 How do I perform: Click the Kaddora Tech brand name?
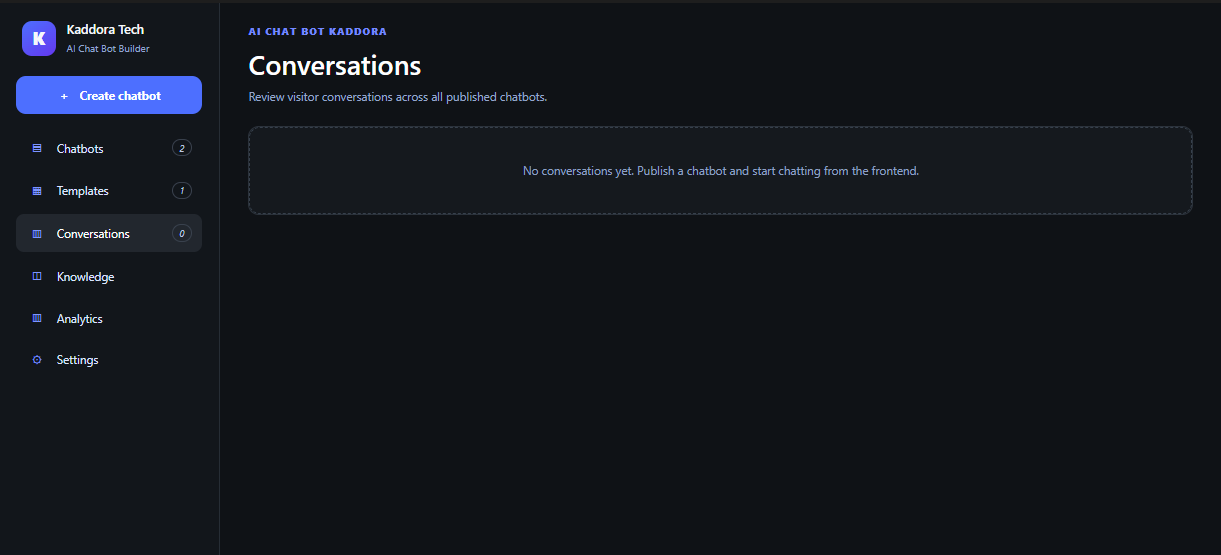point(105,30)
